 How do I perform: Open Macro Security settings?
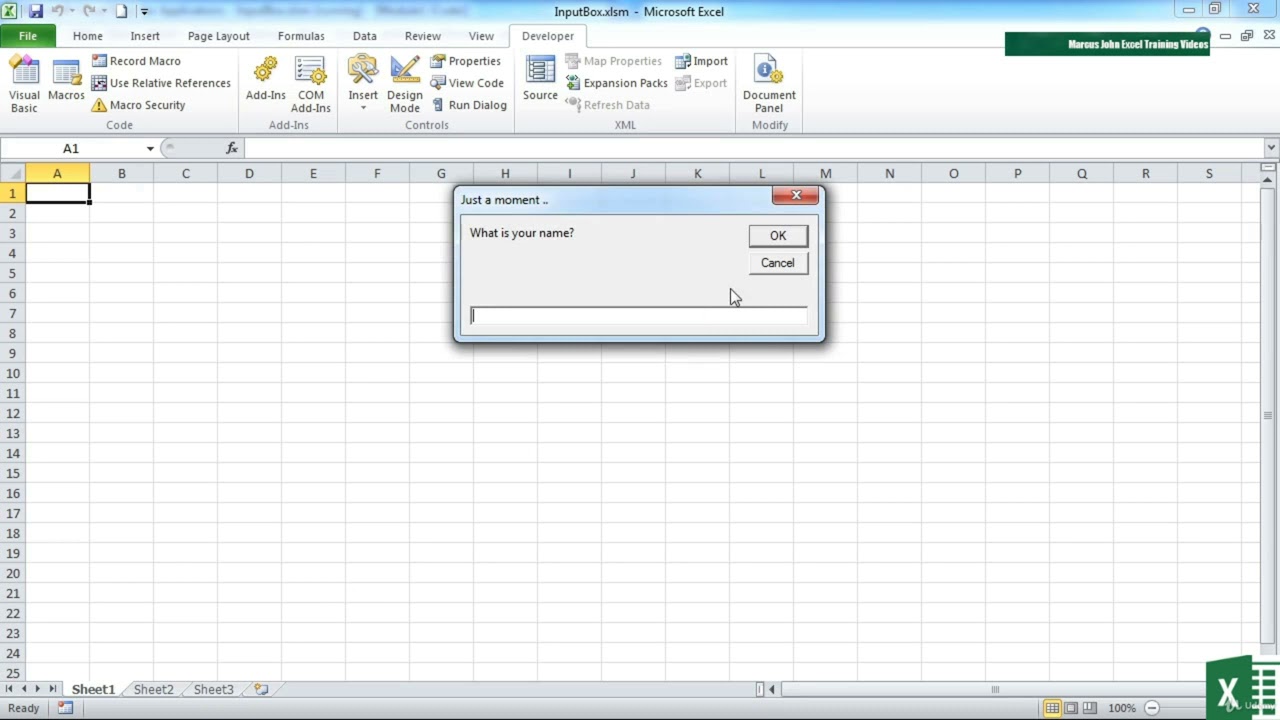pos(138,105)
